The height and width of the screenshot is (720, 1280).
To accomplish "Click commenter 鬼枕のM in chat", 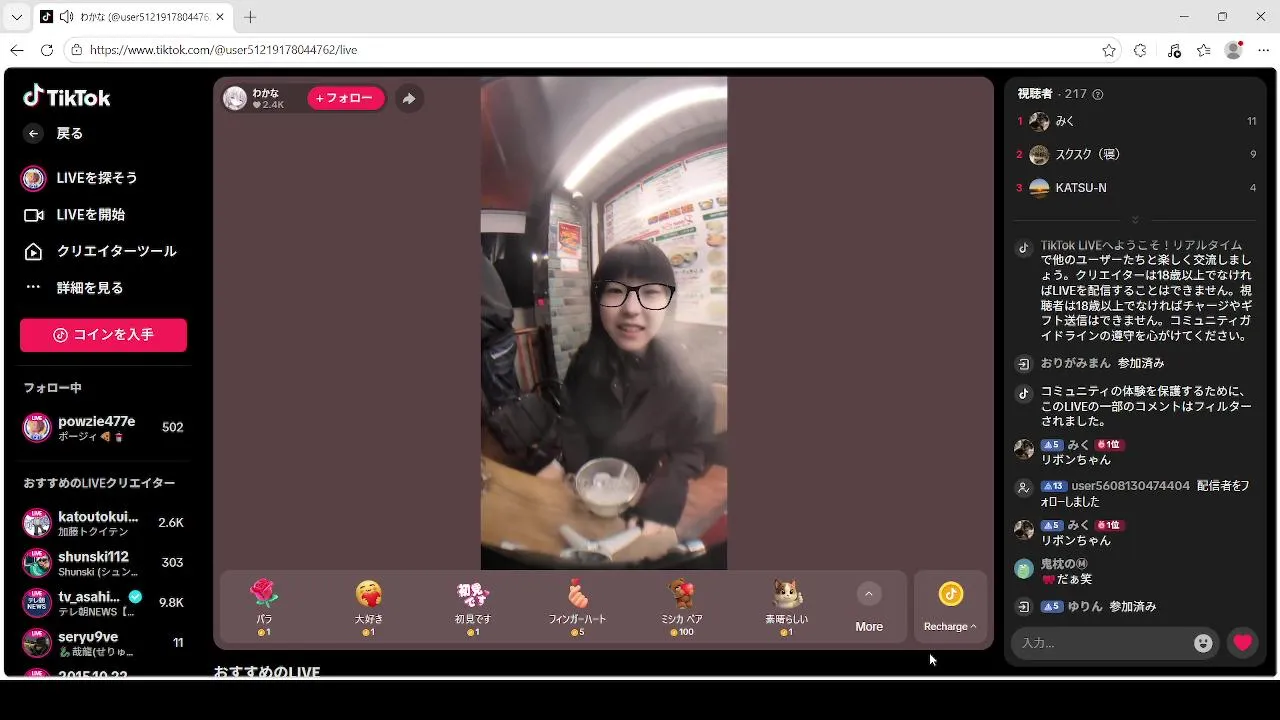I will coord(1064,564).
